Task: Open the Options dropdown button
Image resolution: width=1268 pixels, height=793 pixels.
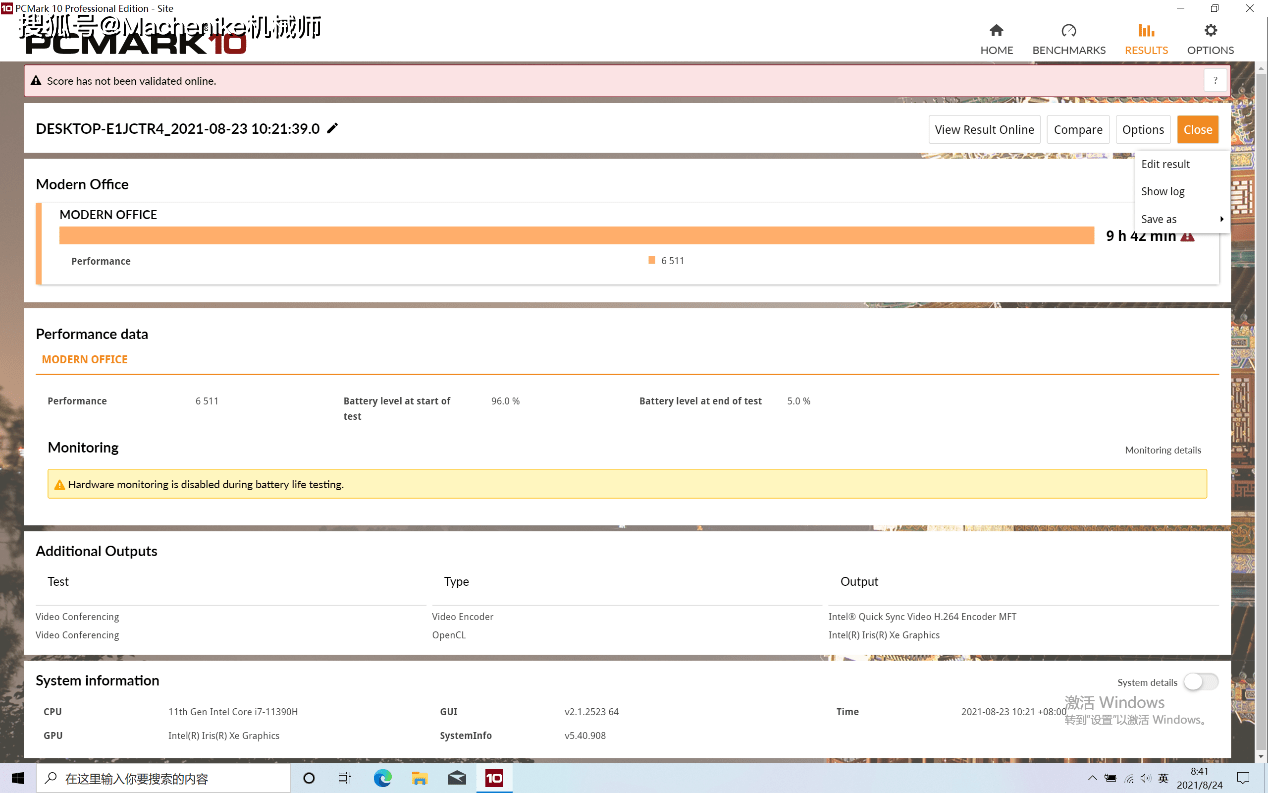Action: click(x=1142, y=130)
